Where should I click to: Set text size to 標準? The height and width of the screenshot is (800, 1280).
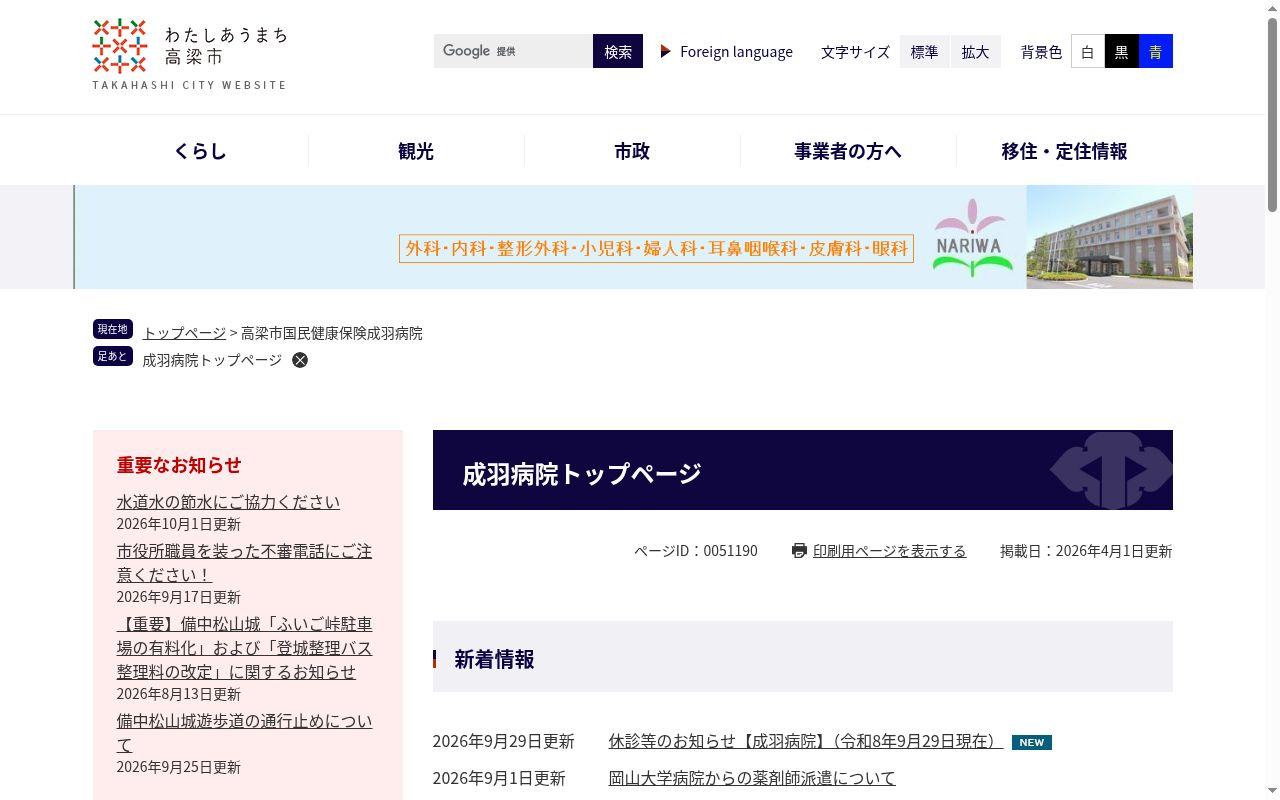click(x=925, y=51)
